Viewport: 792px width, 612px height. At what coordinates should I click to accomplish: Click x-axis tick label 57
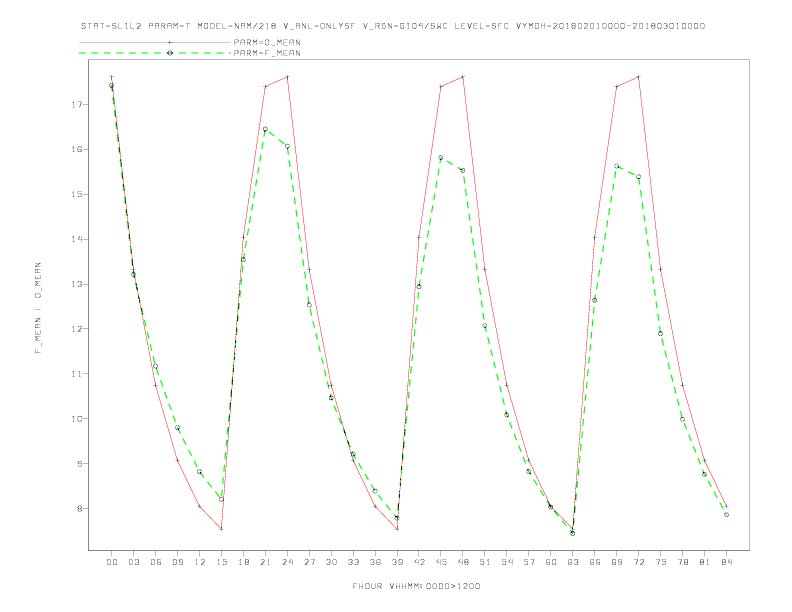pos(529,562)
